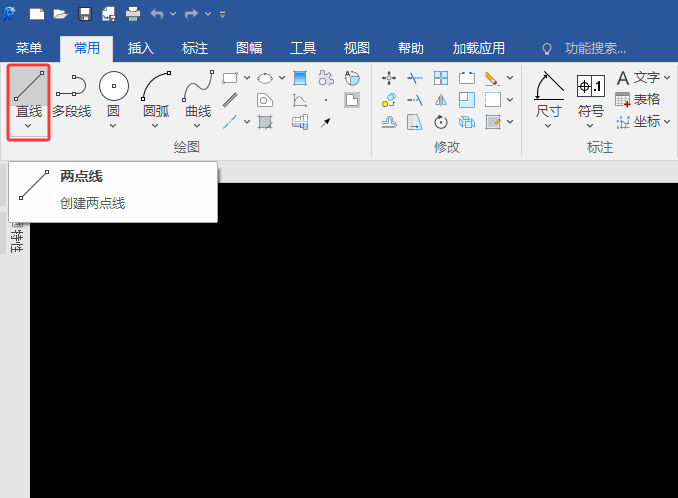The height and width of the screenshot is (498, 678).
Task: Click the shaft part drawing icon
Action: point(300,122)
